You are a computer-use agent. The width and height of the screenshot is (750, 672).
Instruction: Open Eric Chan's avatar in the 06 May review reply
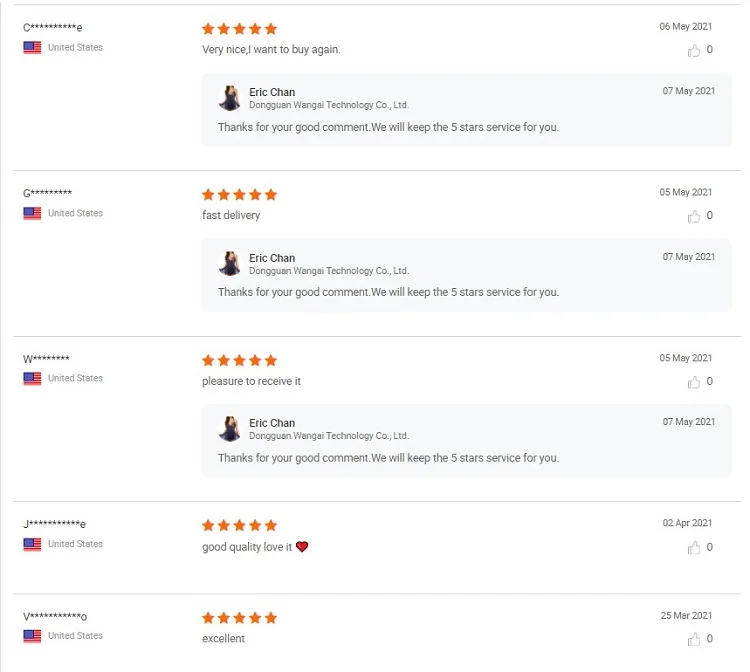point(230,98)
